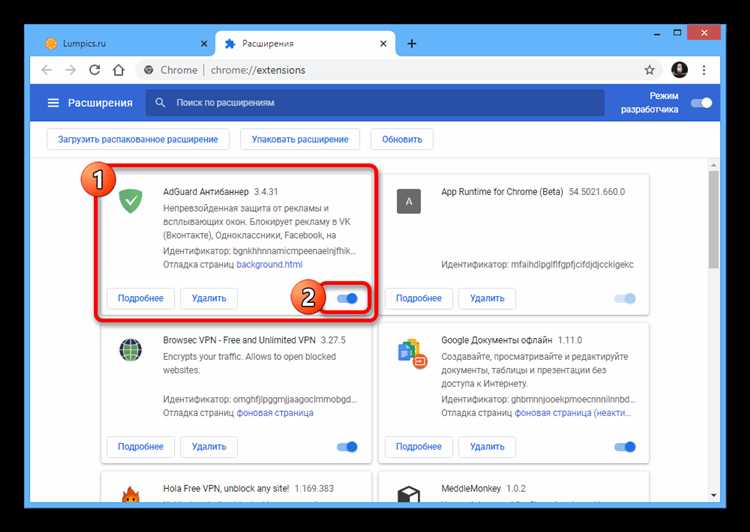Click Упаковать расширение button
This screenshot has height=532, width=750.
click(x=300, y=139)
